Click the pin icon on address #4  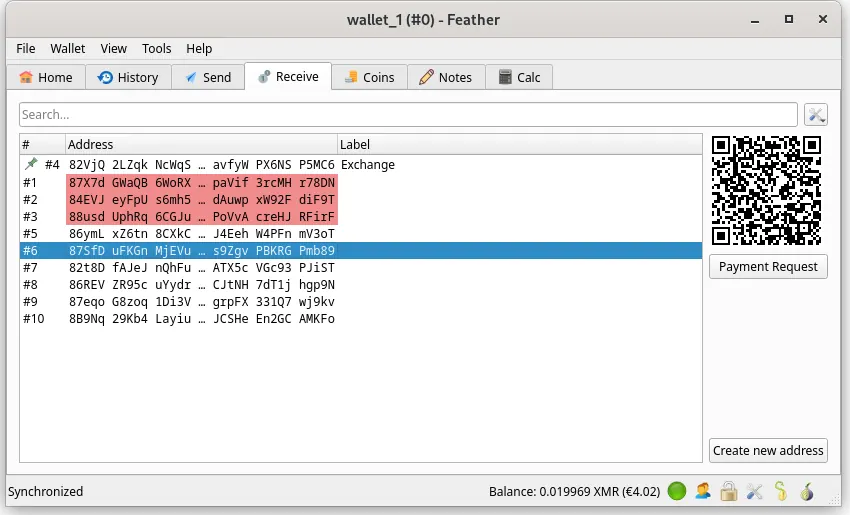coord(31,164)
